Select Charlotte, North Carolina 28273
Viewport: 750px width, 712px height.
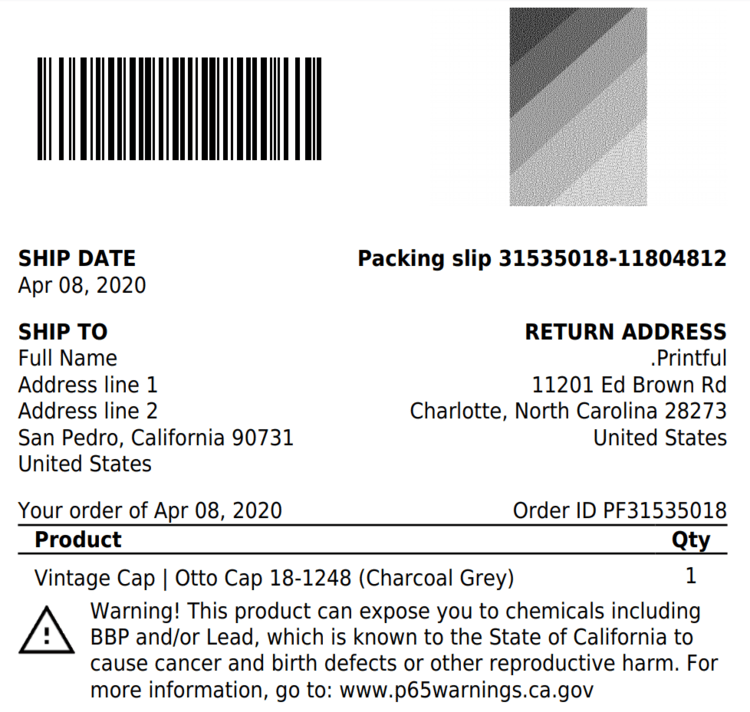tap(568, 411)
